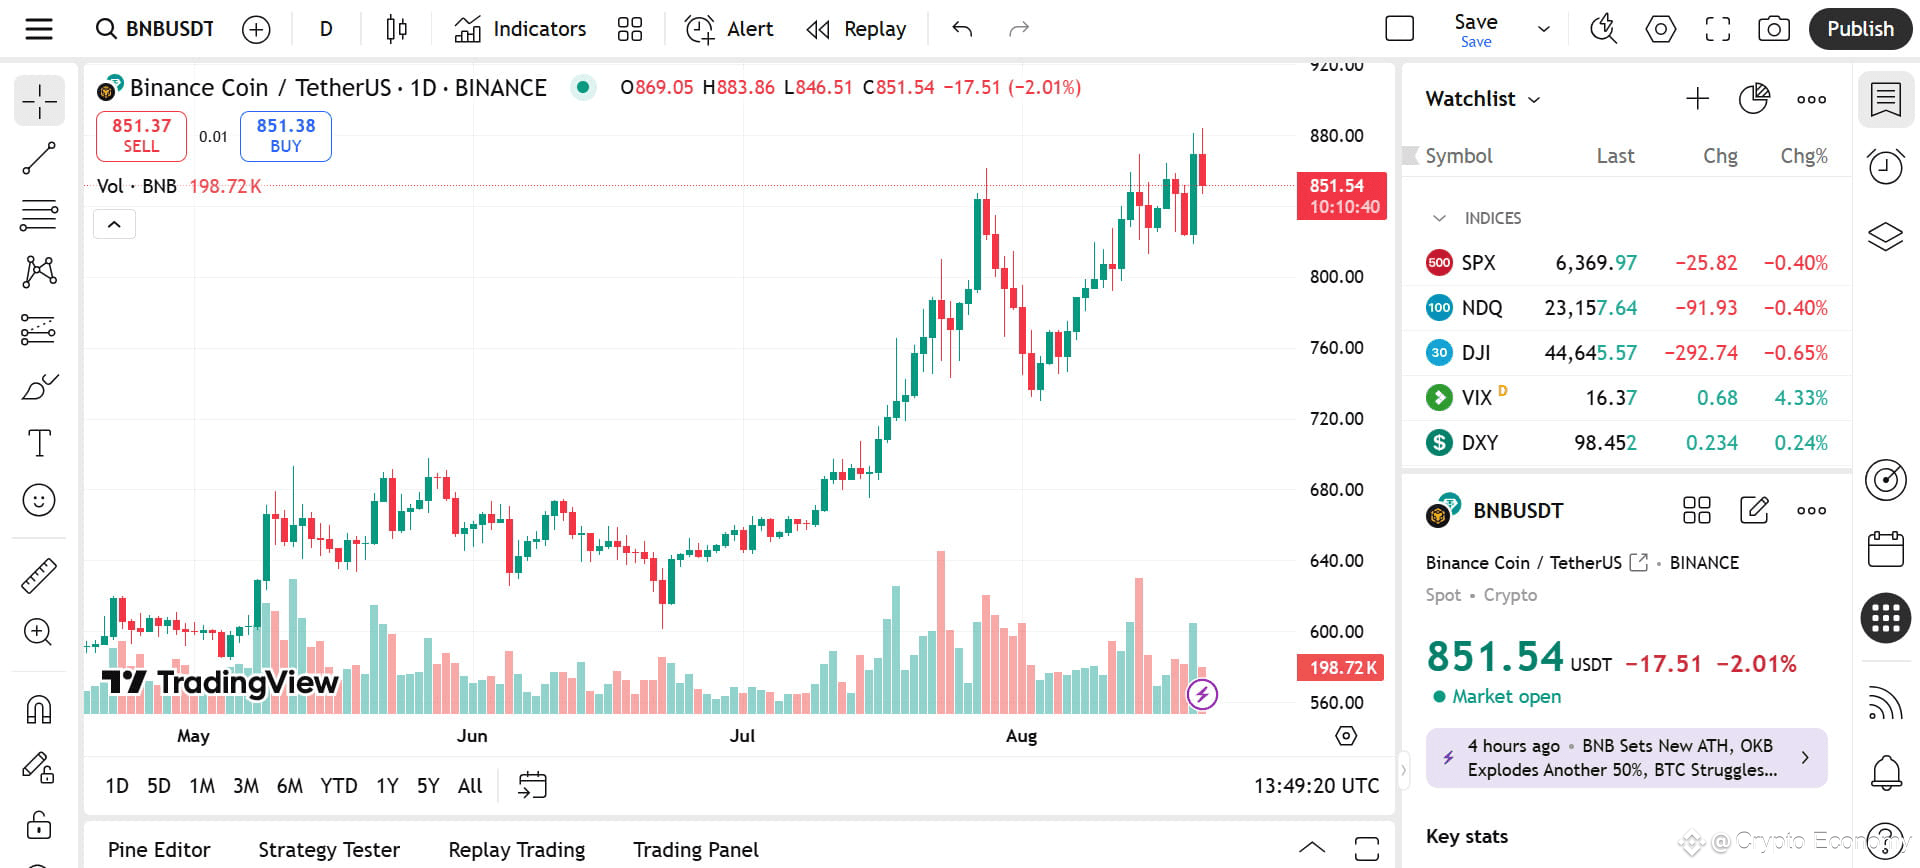Open the Save options dropdown arrow
The height and width of the screenshot is (868, 1920).
(1543, 29)
